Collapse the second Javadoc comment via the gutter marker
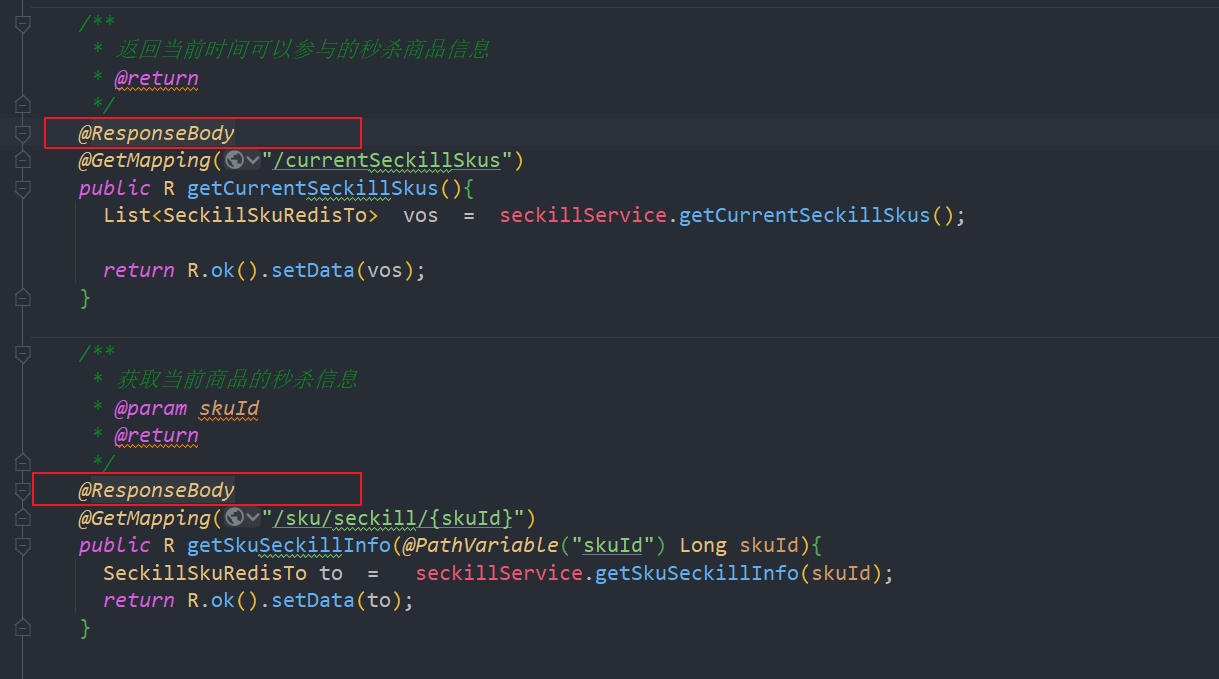Image resolution: width=1219 pixels, height=679 pixels. [23, 352]
